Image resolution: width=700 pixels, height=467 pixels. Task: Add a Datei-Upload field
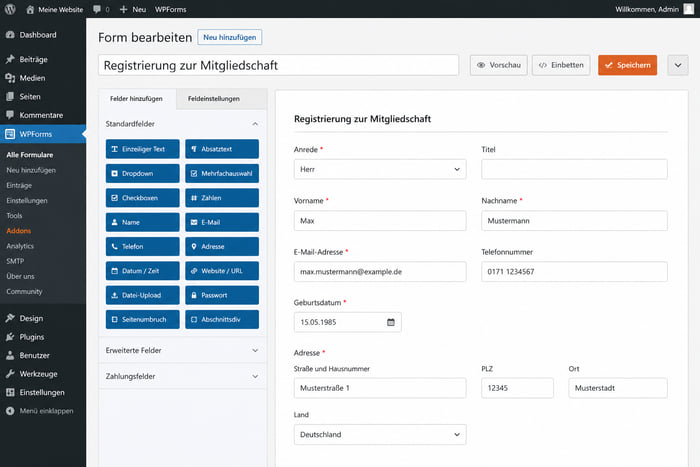pyautogui.click(x=142, y=295)
